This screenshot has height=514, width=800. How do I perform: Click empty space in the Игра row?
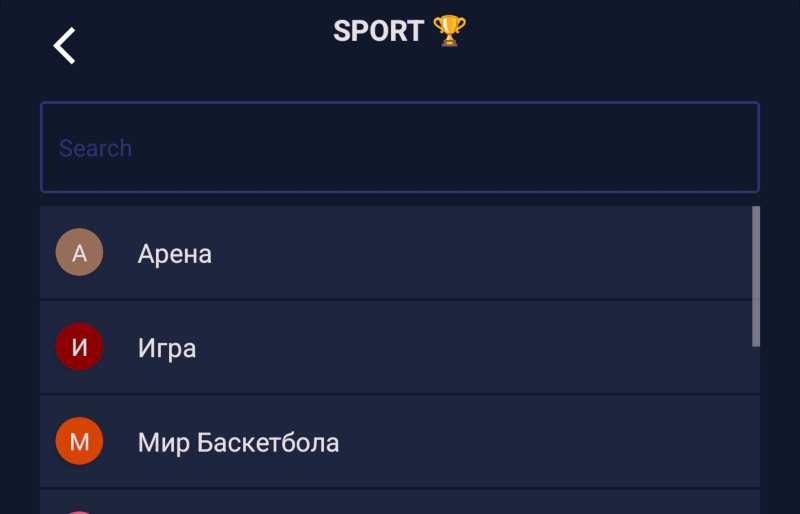coord(500,348)
